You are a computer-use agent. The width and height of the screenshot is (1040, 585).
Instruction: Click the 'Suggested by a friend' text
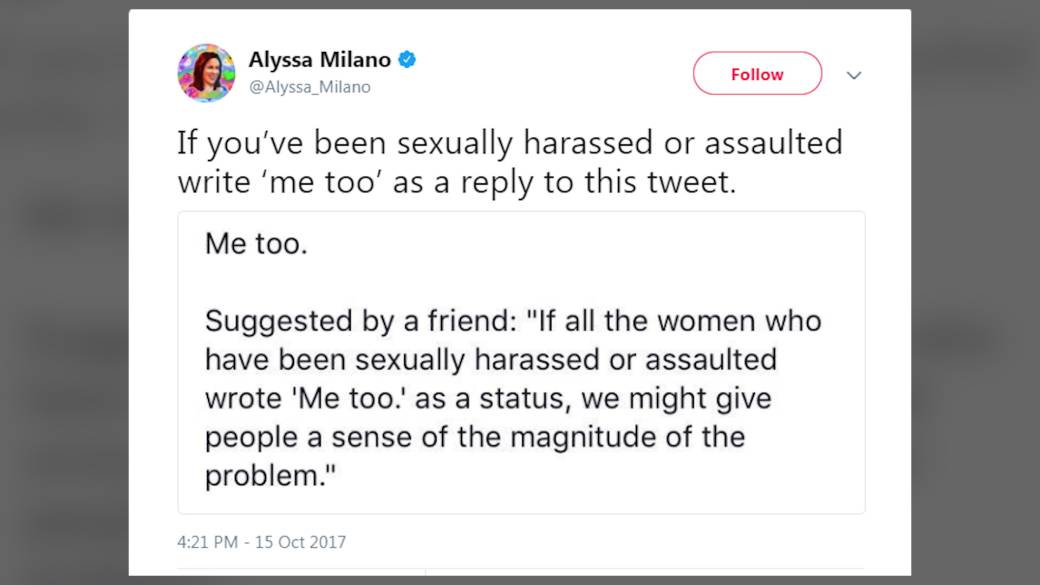pyautogui.click(x=363, y=321)
